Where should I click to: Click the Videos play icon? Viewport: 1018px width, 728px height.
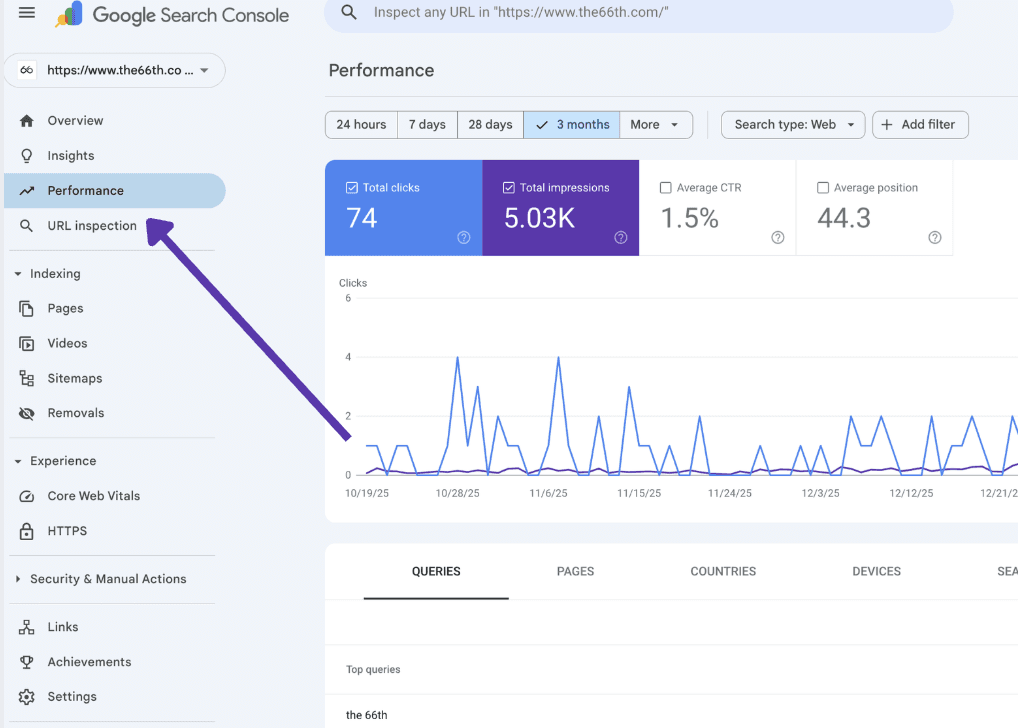(x=27, y=344)
